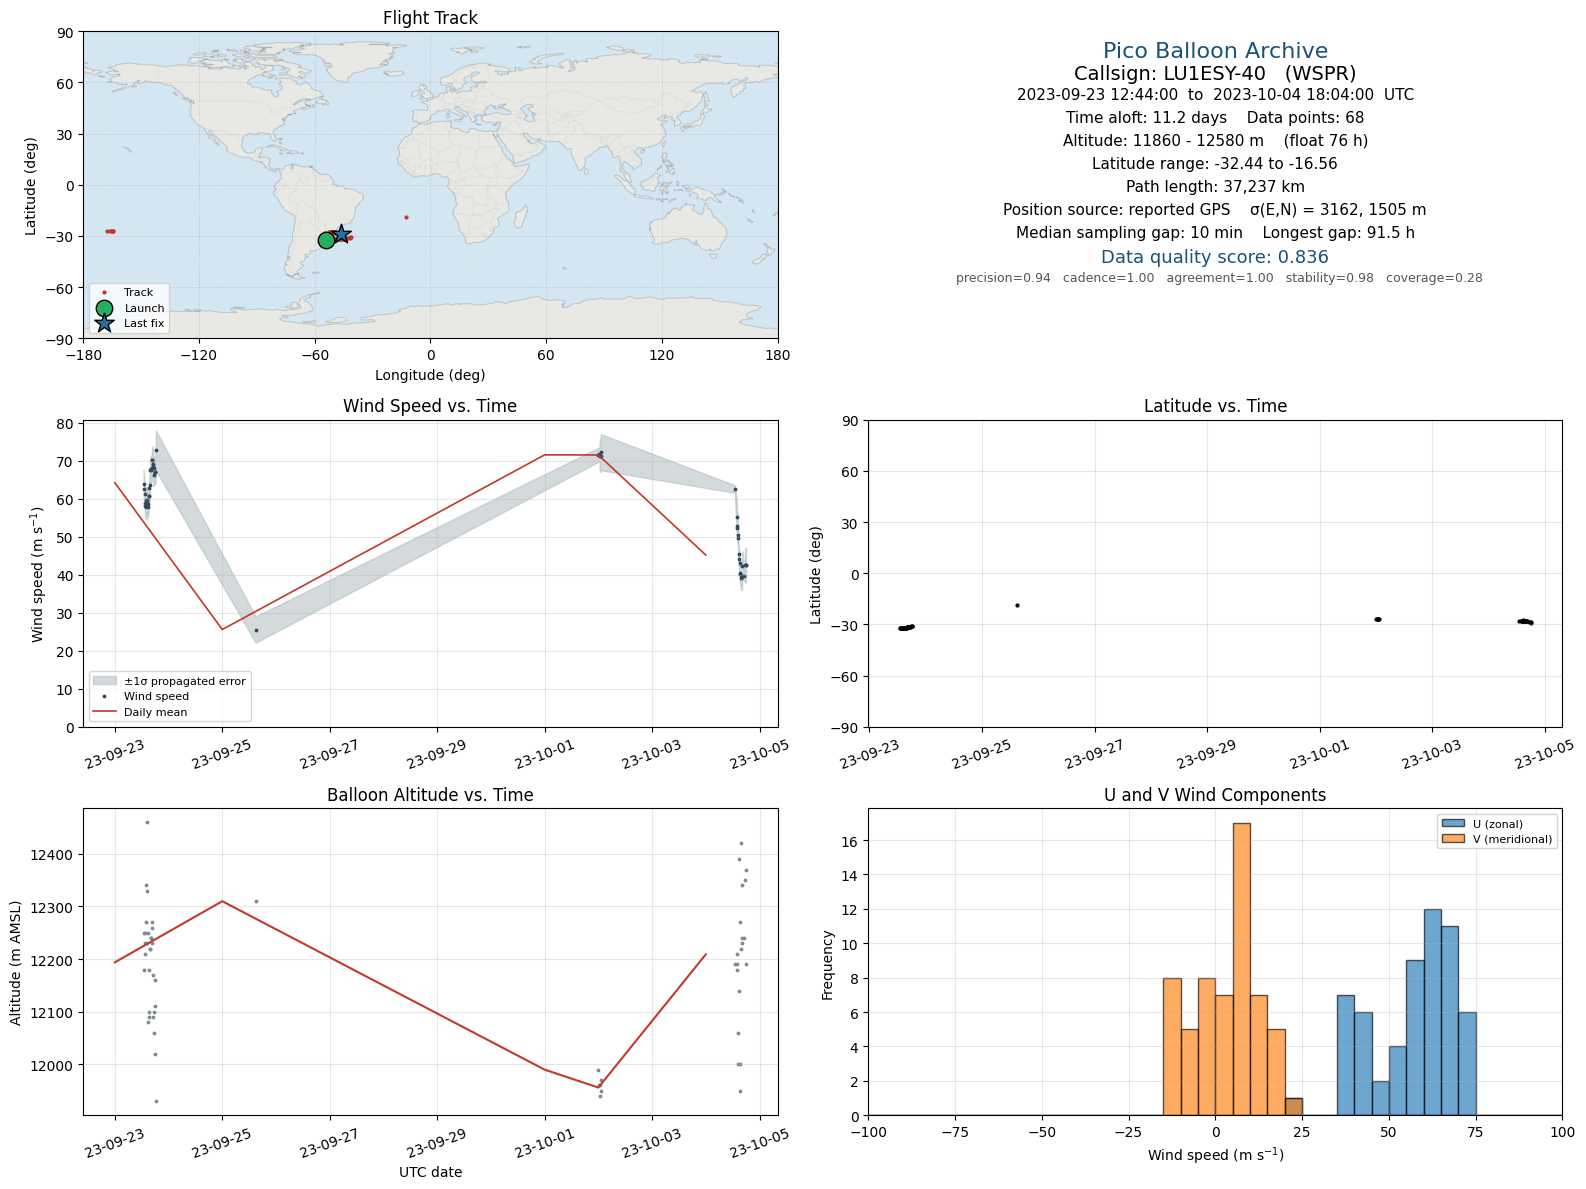Screen dimensions: 1586x1189
Task: Click the isolated track point in the Atlantic
Action: pos(406,217)
